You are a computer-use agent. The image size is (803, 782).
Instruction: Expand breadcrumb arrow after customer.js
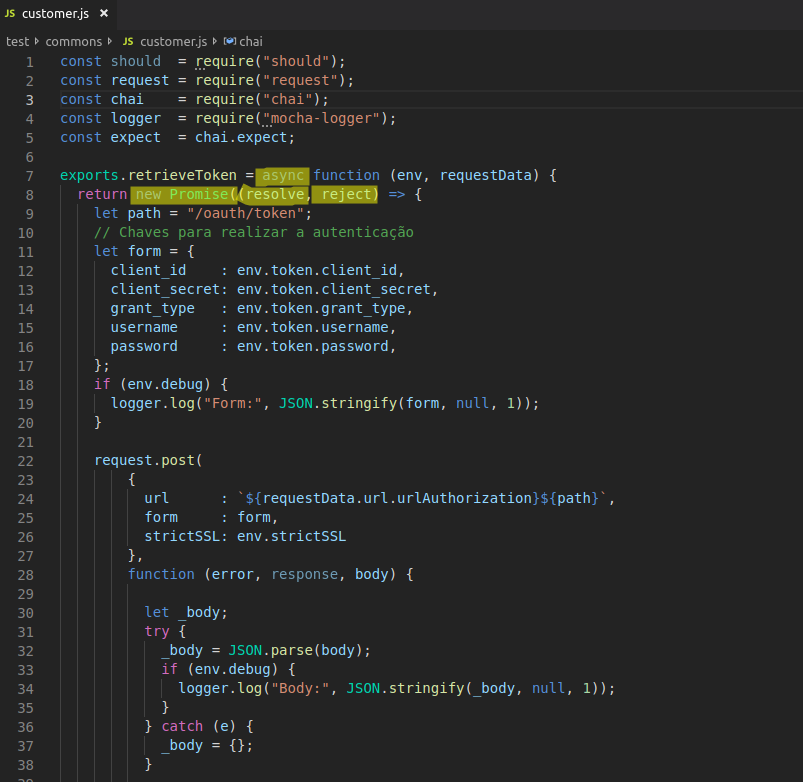click(215, 41)
